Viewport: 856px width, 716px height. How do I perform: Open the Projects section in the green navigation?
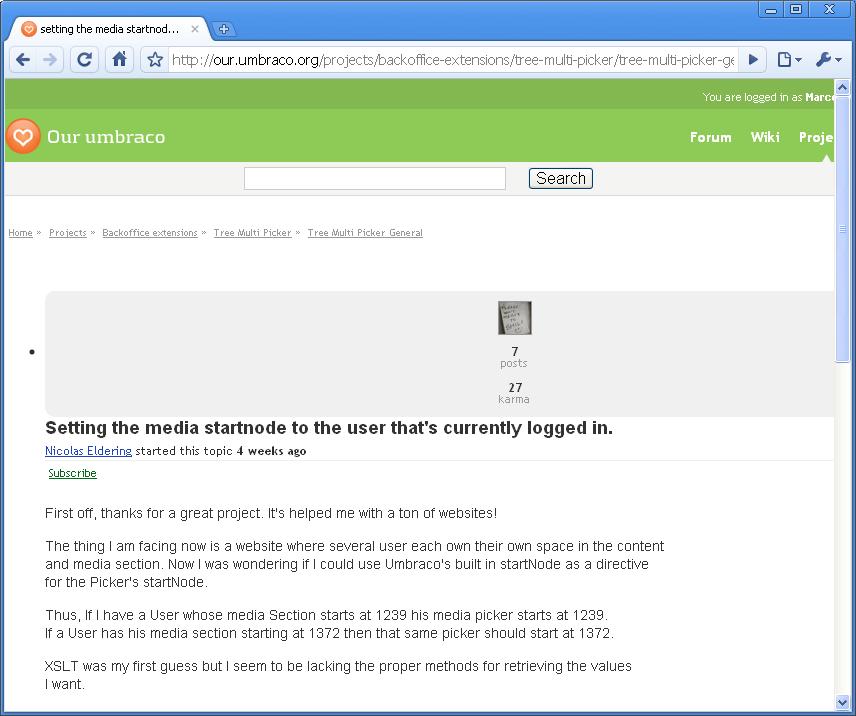(x=816, y=137)
